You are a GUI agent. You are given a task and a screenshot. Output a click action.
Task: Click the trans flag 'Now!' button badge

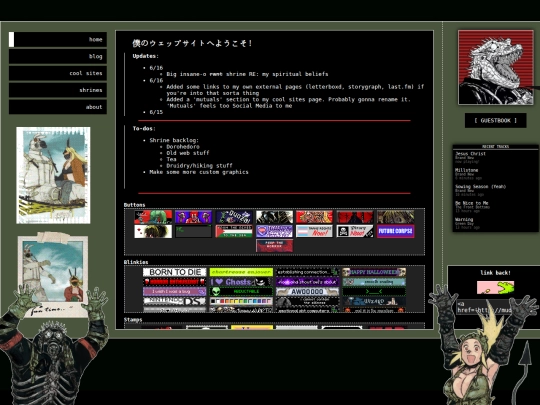coord(314,231)
